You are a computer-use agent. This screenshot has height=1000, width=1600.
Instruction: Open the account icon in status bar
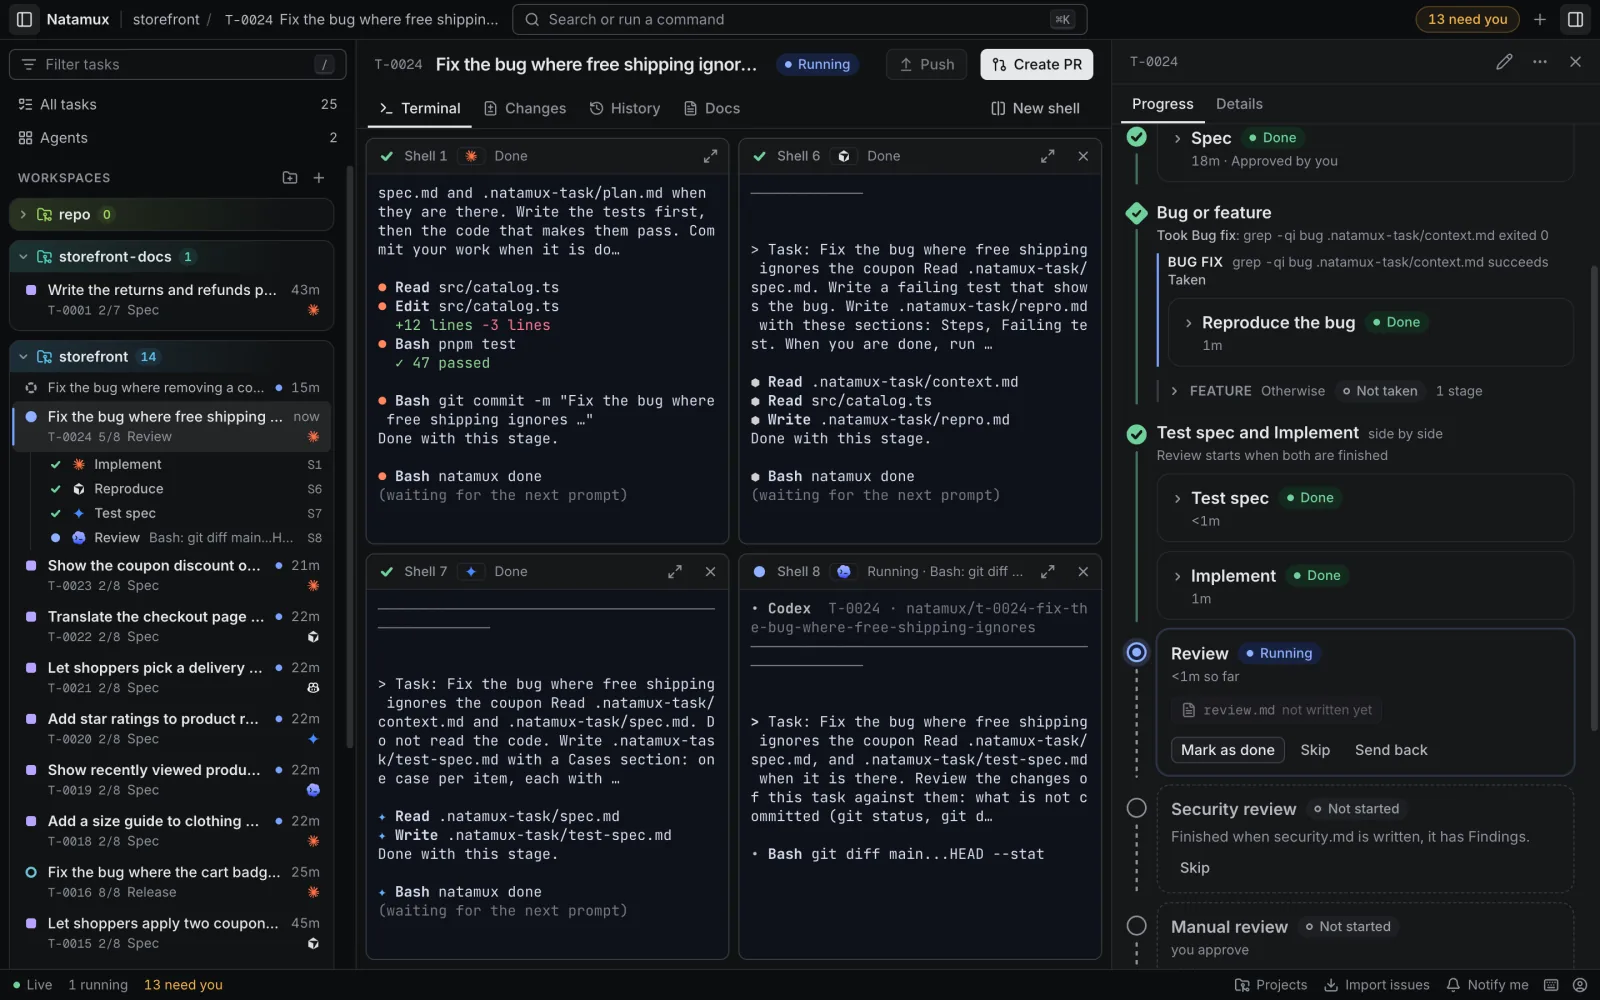click(1580, 985)
